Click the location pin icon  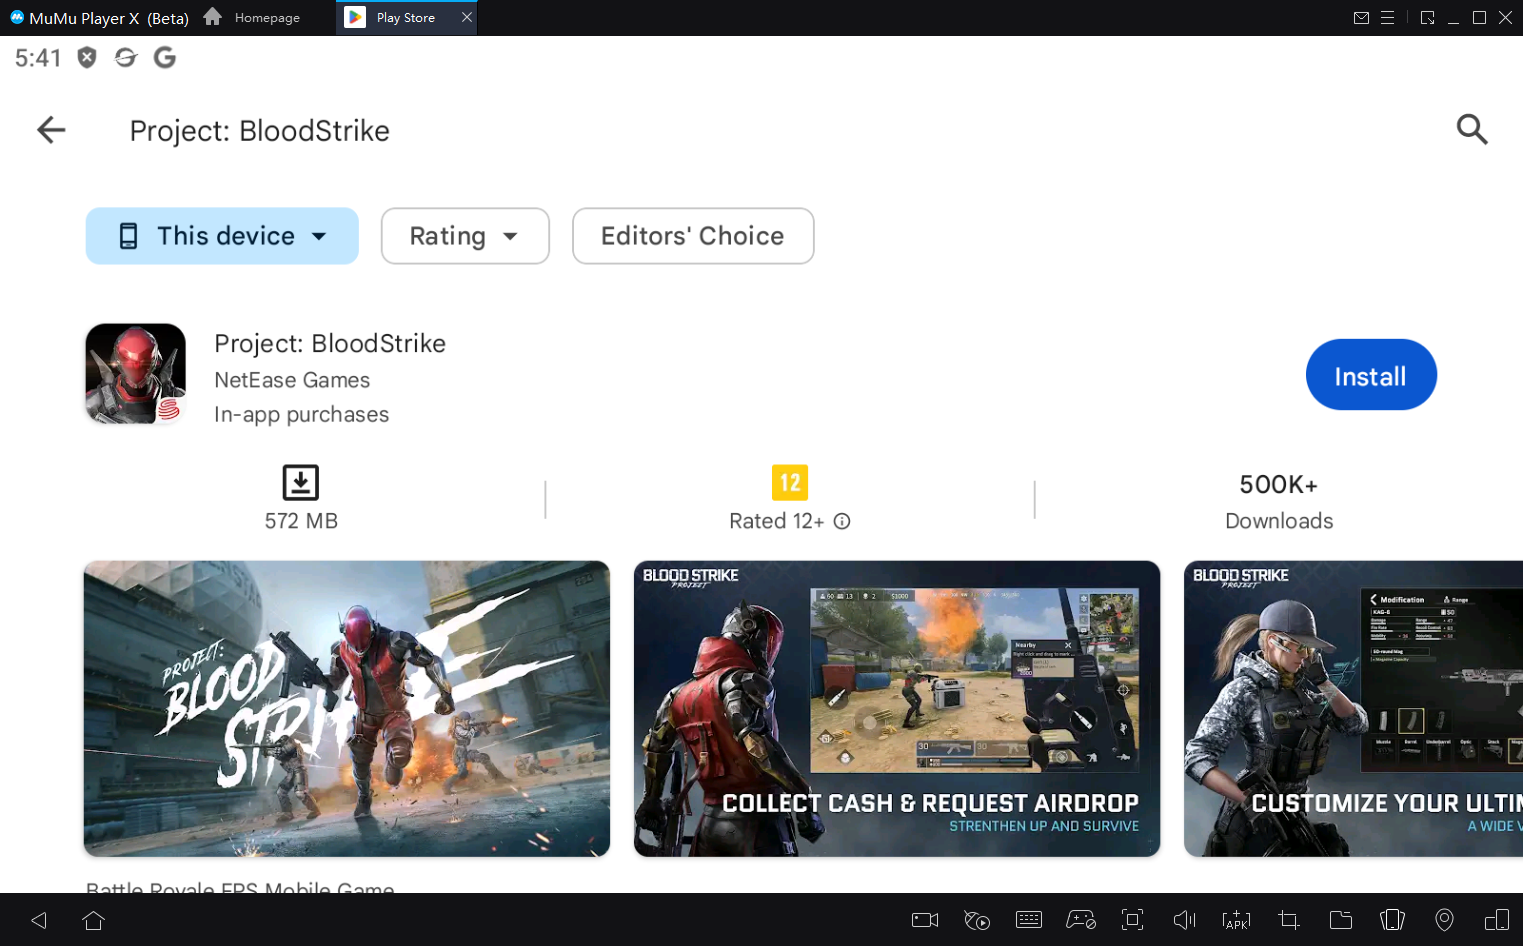click(1444, 920)
